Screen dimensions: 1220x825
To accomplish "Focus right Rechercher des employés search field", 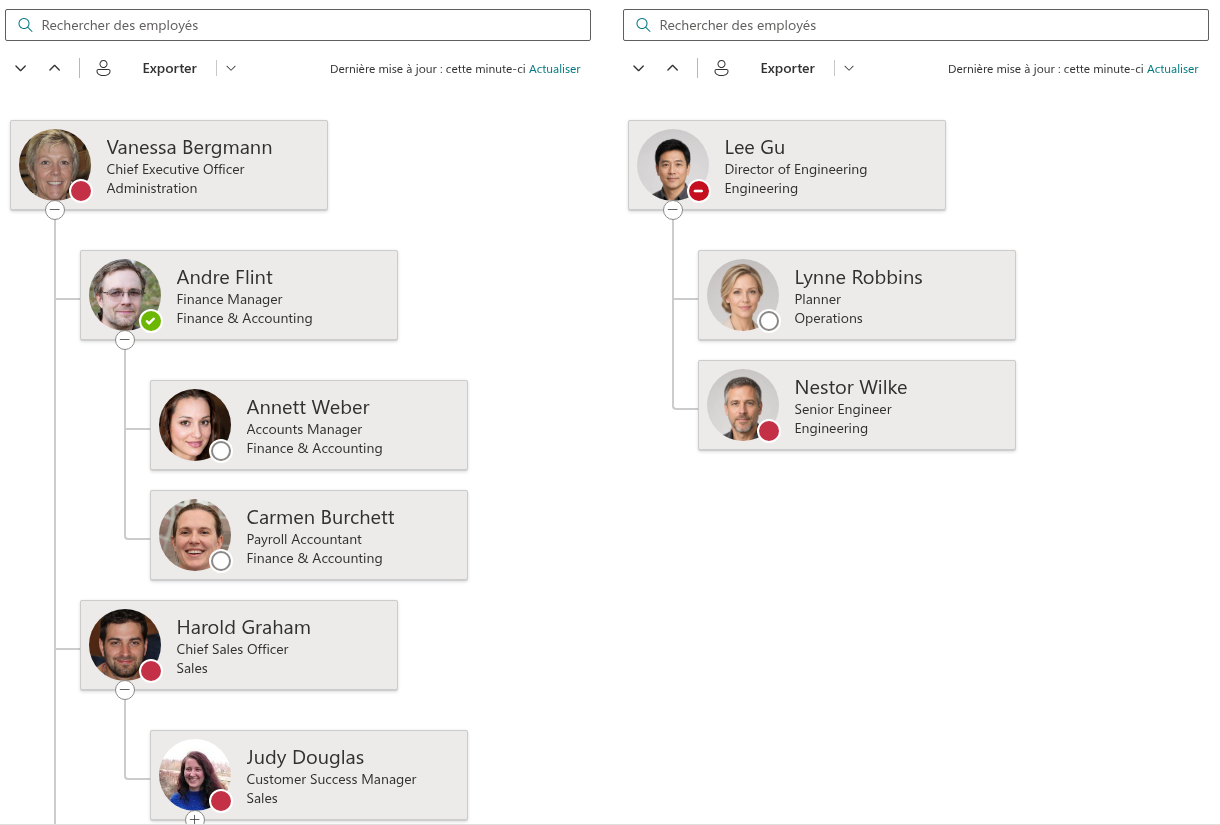I will [916, 25].
